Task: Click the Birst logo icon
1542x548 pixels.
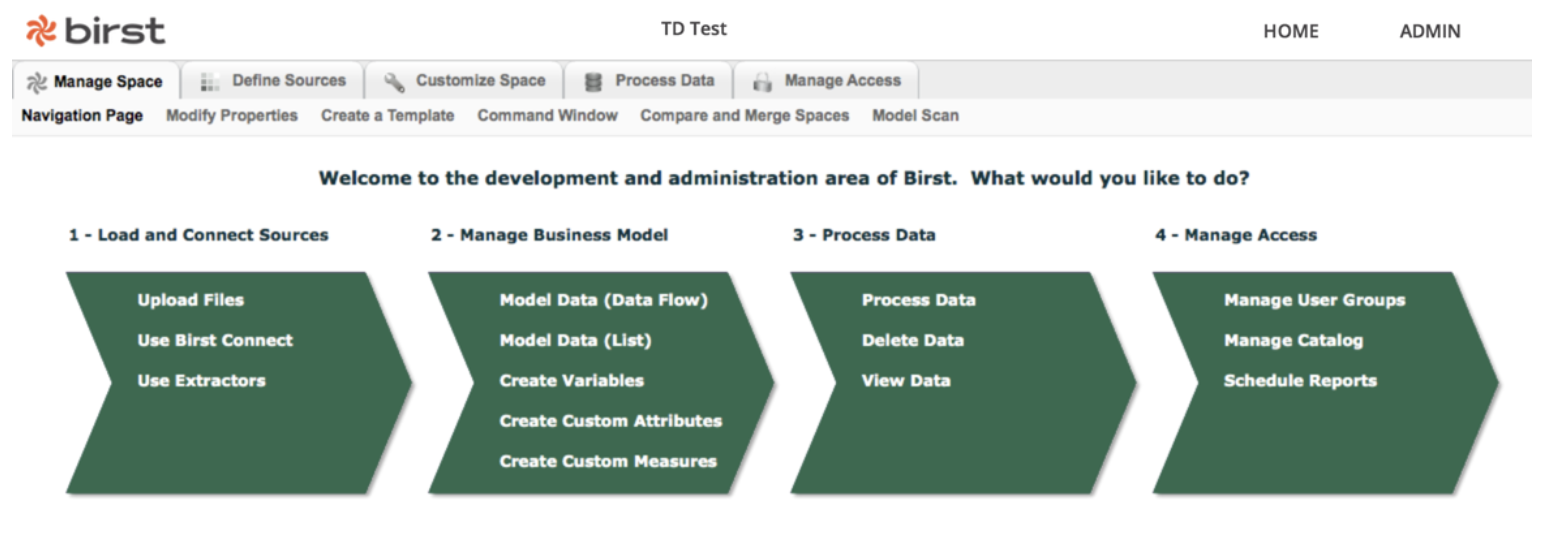Action: point(42,30)
